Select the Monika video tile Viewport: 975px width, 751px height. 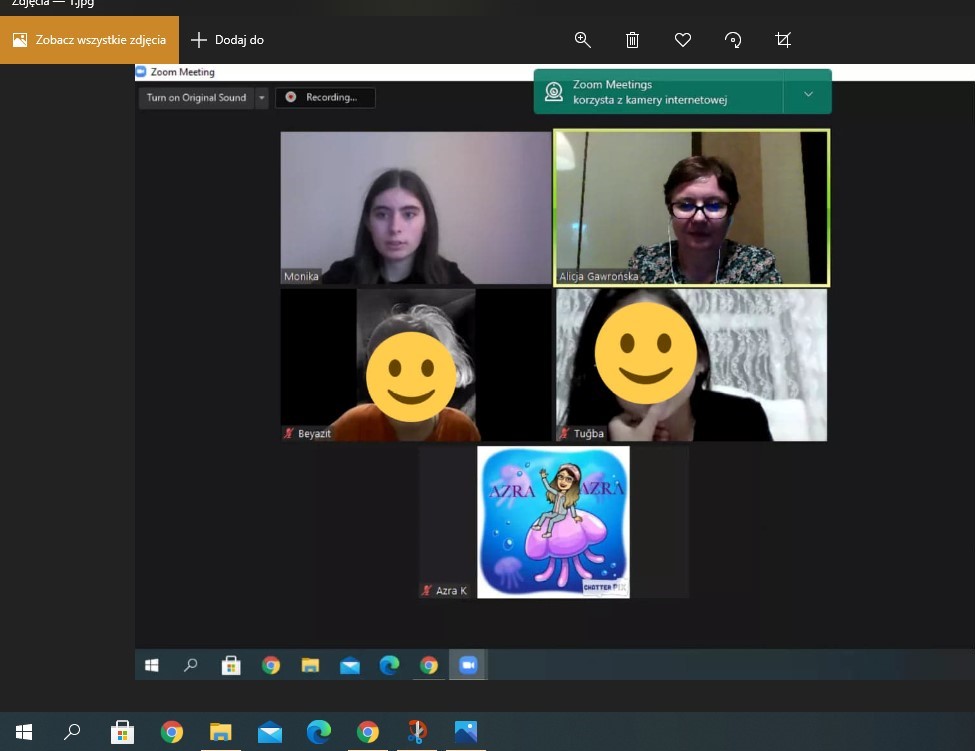(415, 208)
